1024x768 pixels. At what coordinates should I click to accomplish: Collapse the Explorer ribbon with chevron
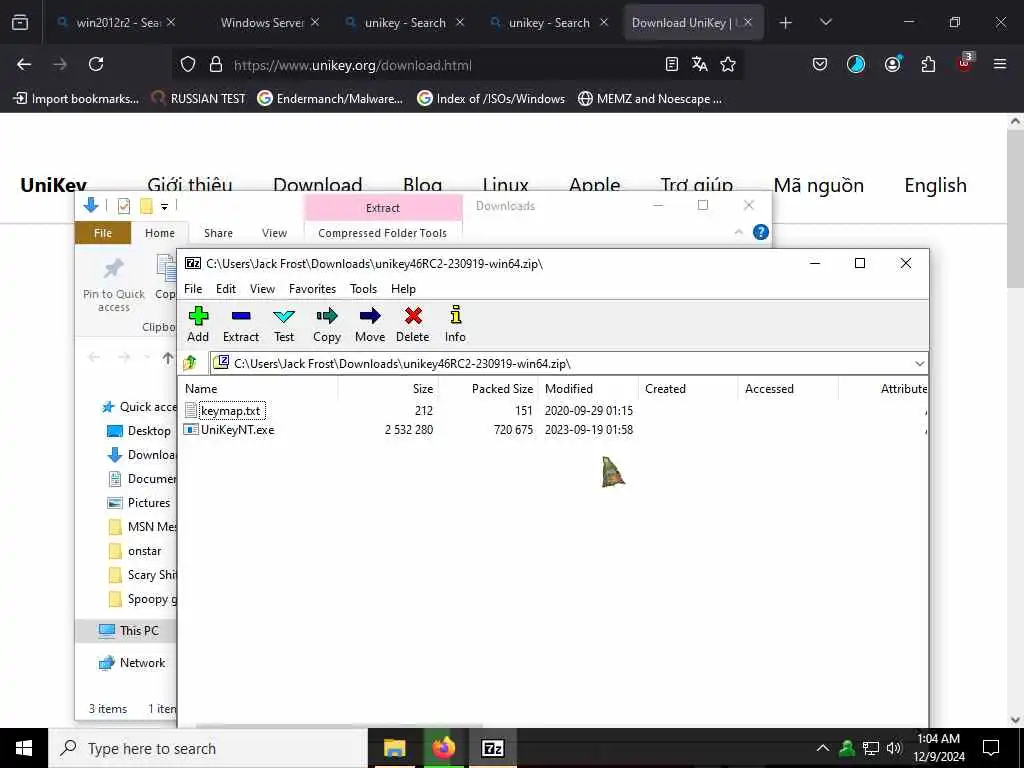click(x=739, y=232)
